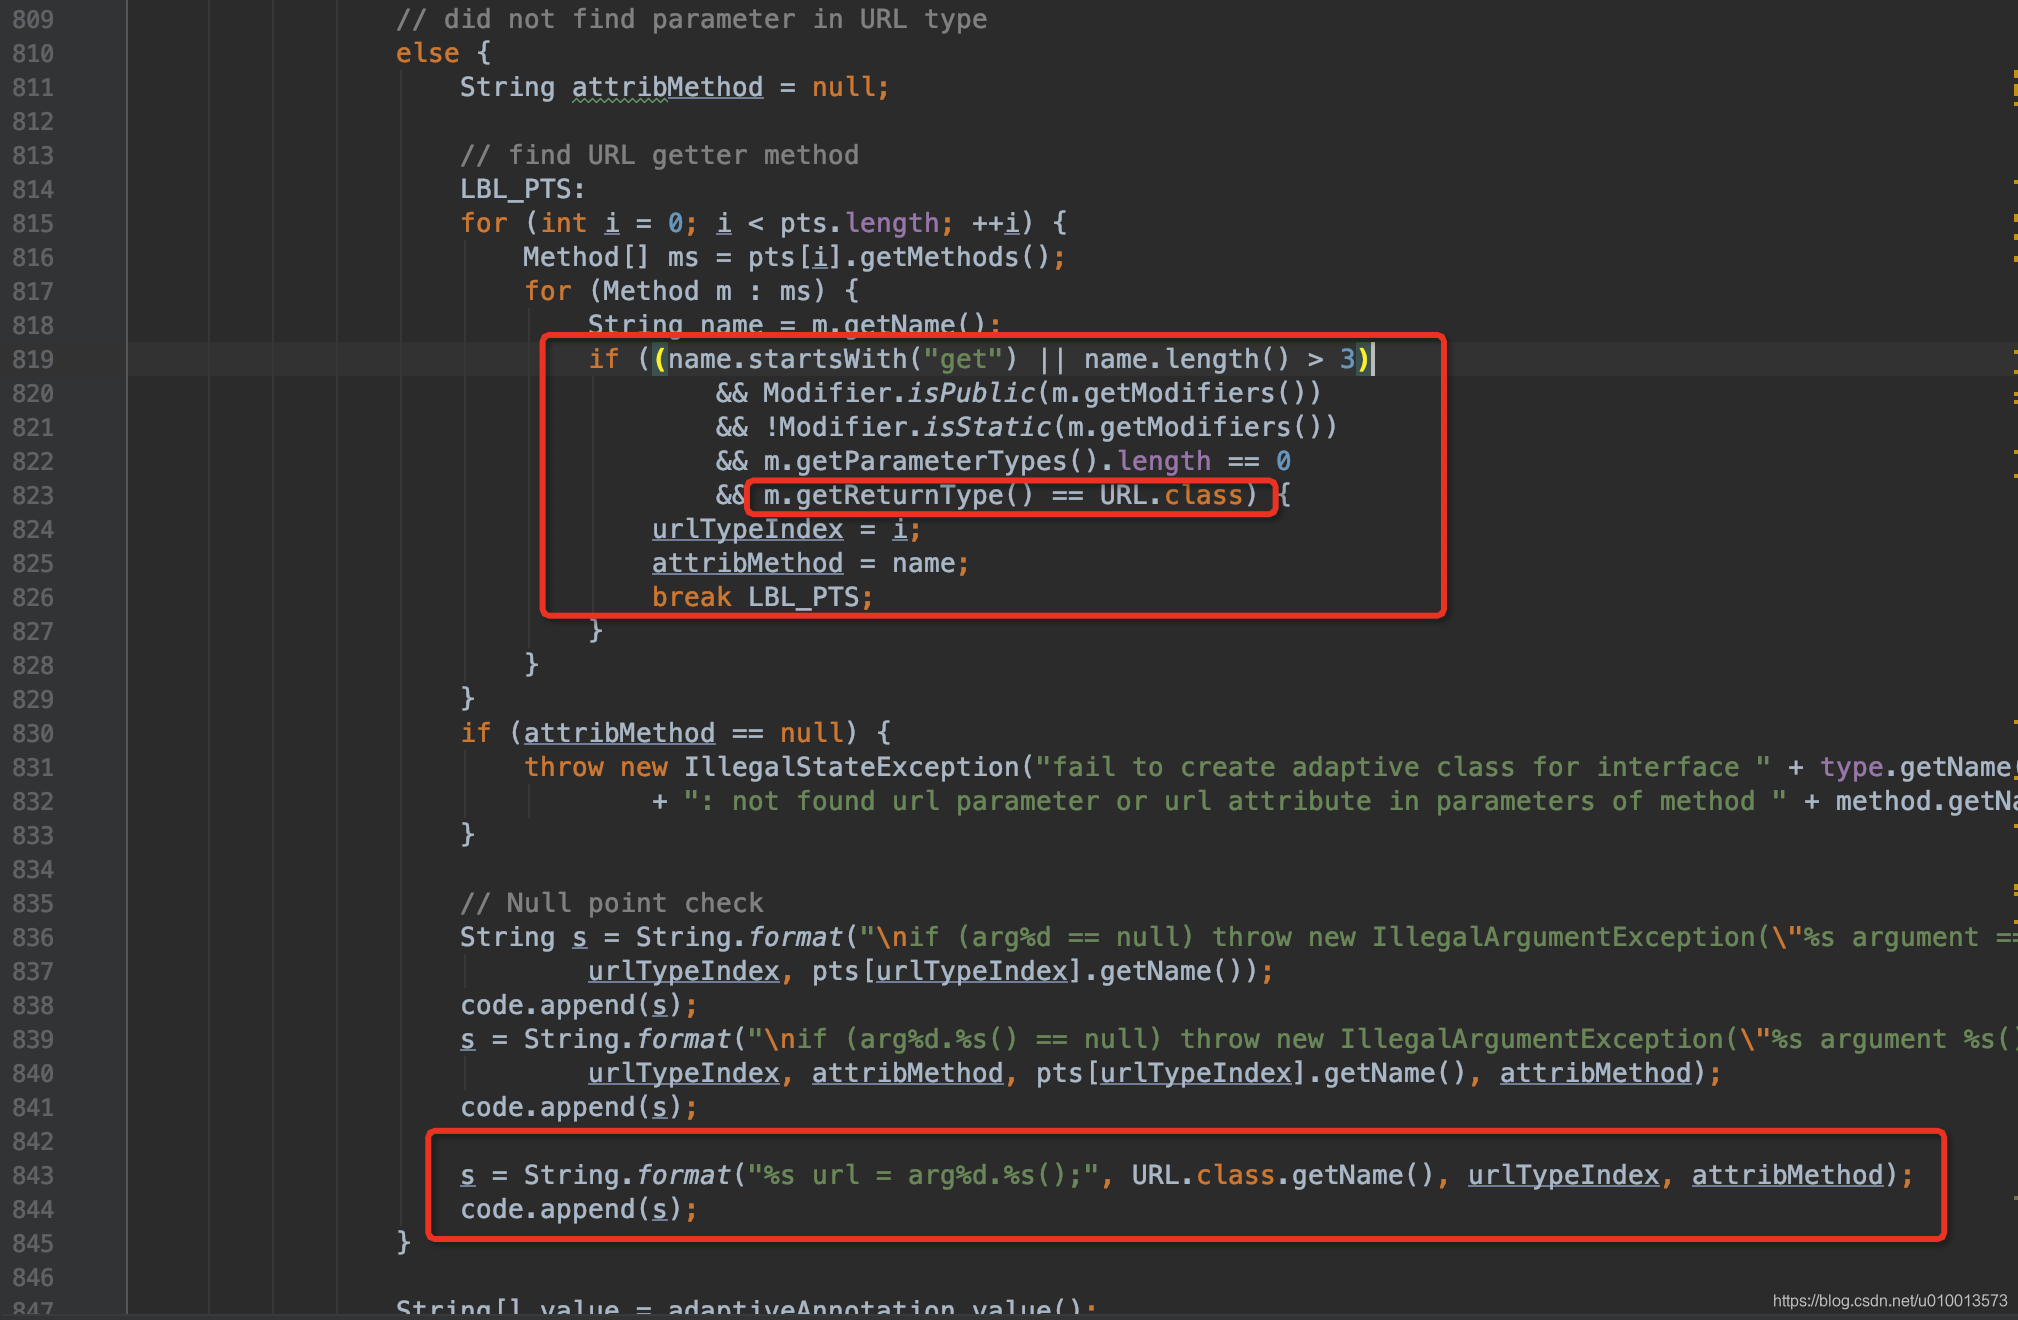Viewport: 2018px width, 1320px height.
Task: Click the 'LBL_PTS:' label on line 814
Action: pyautogui.click(x=523, y=189)
